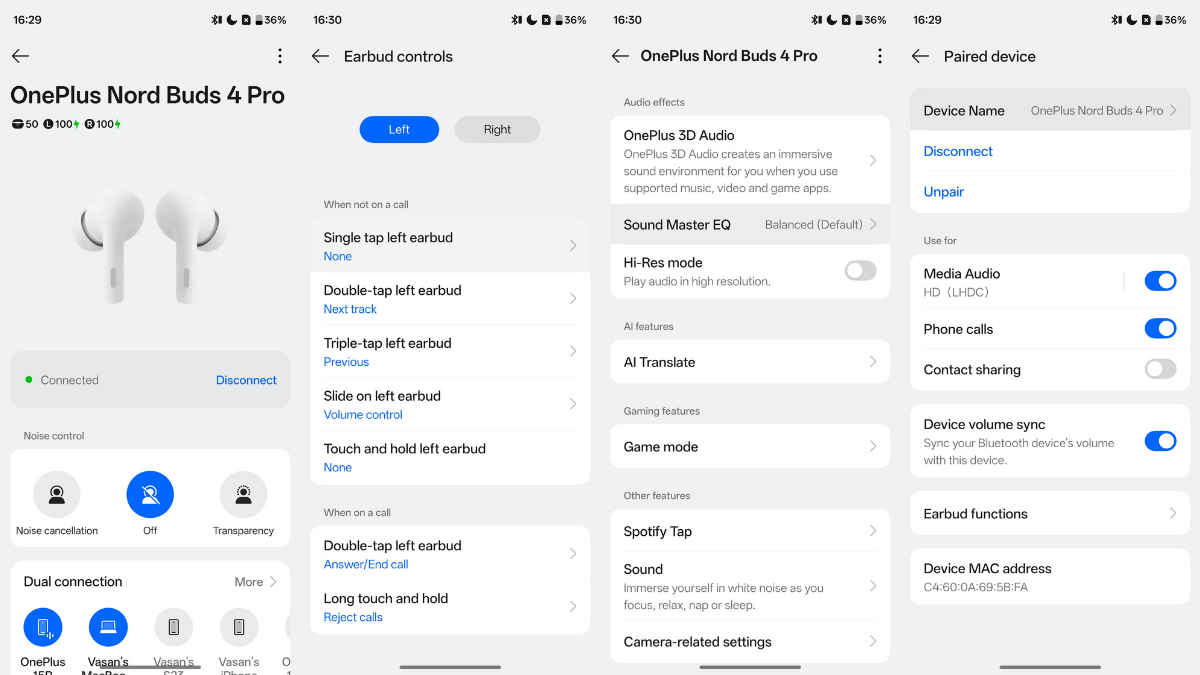Image resolution: width=1200 pixels, height=675 pixels.
Task: Turn off Media Audio toggle
Action: (1160, 282)
